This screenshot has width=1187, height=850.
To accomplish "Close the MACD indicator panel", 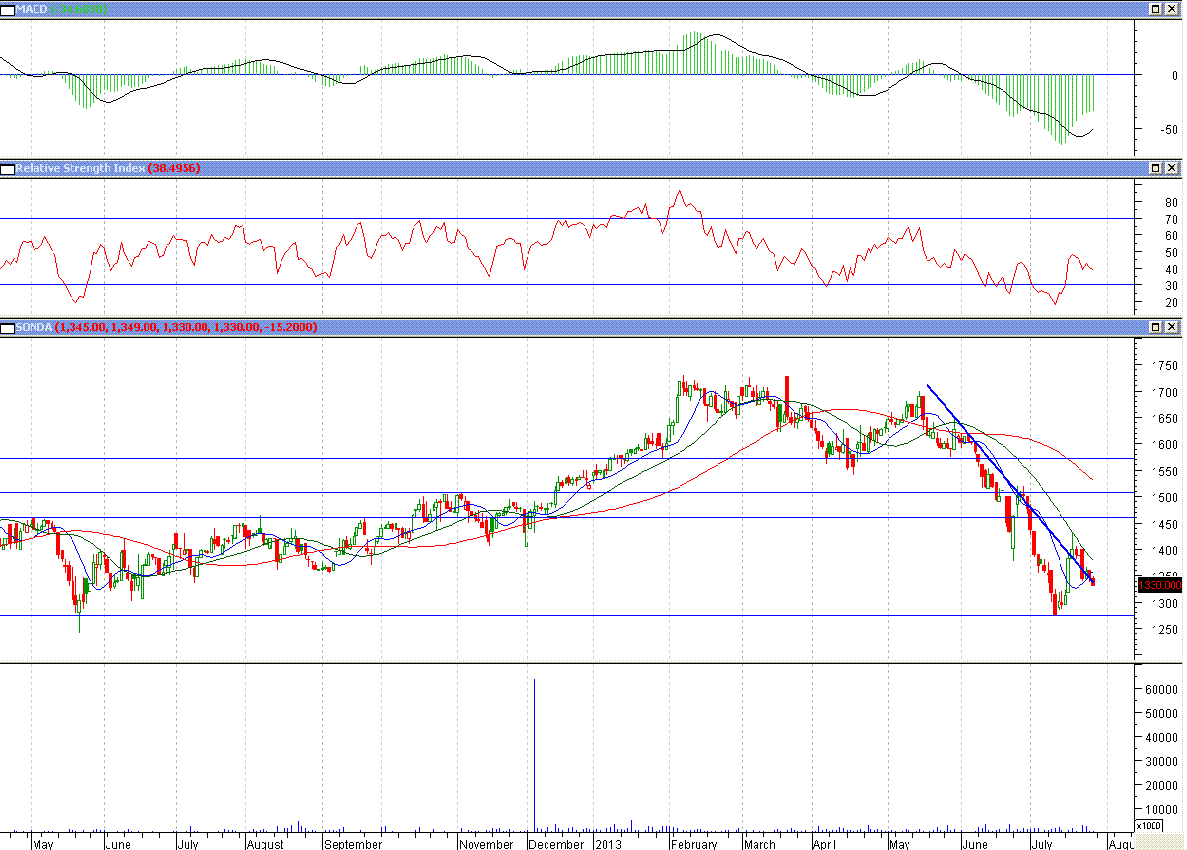I will click(x=1172, y=9).
